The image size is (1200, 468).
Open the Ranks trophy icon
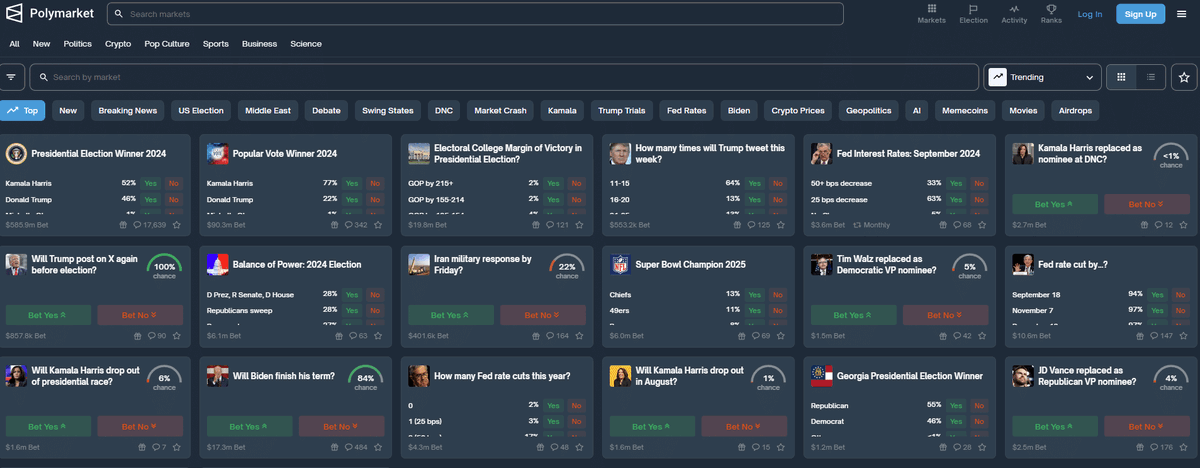click(1051, 14)
